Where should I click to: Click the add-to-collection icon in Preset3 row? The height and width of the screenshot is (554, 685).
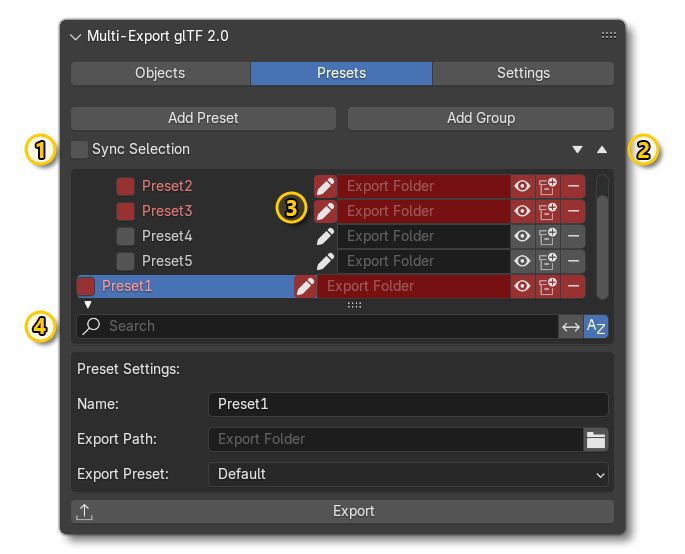point(548,211)
